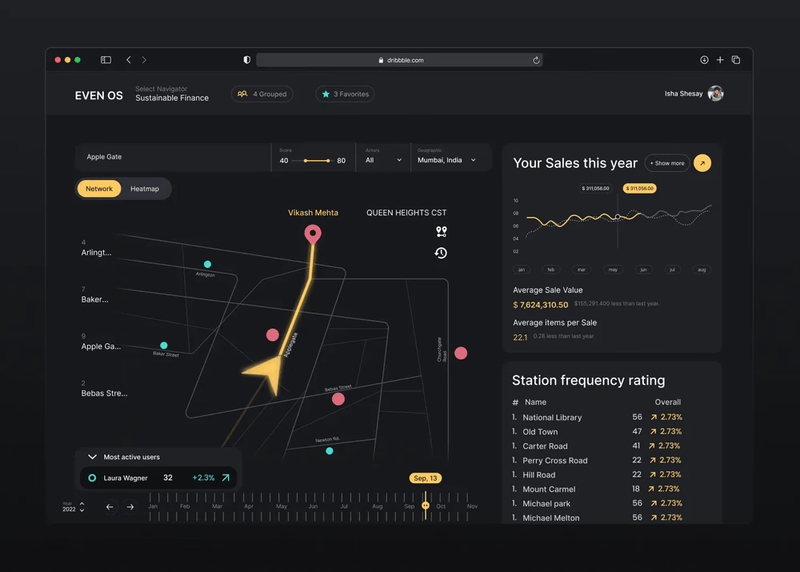Select the teal Baker Street station dot
Screen dimensions: 800x572
tap(164, 345)
